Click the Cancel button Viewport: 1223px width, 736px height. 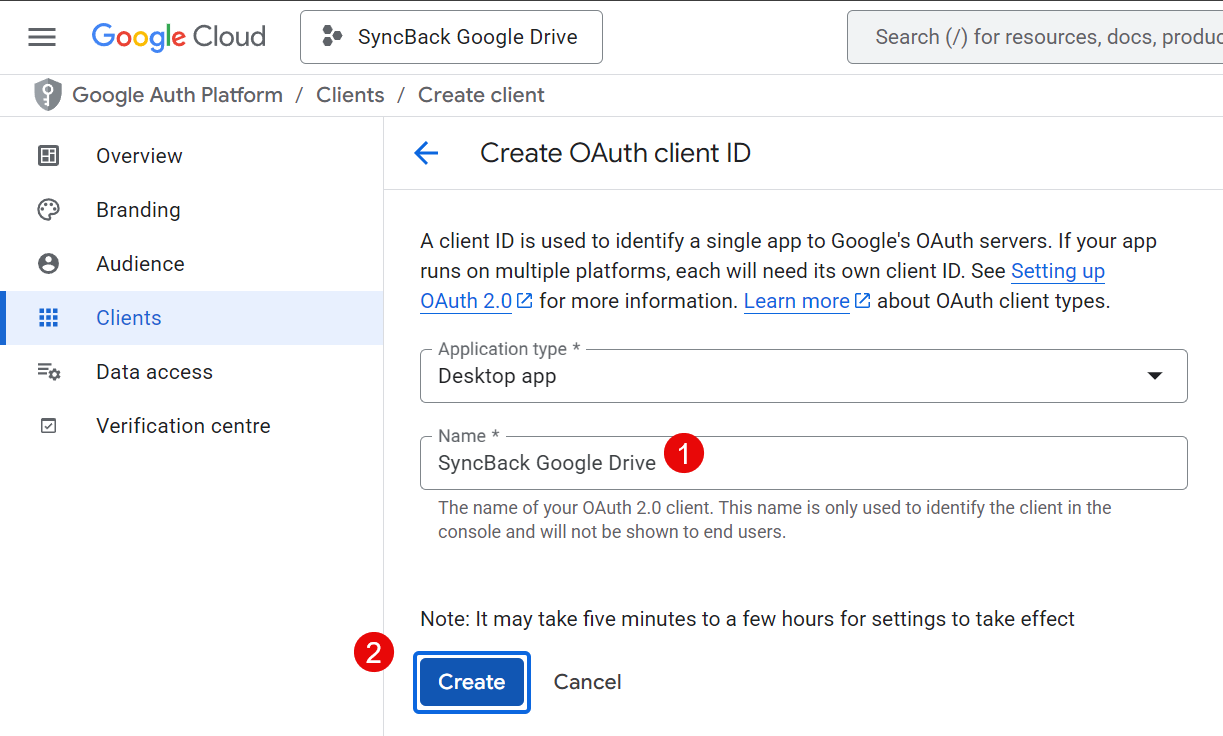(588, 682)
